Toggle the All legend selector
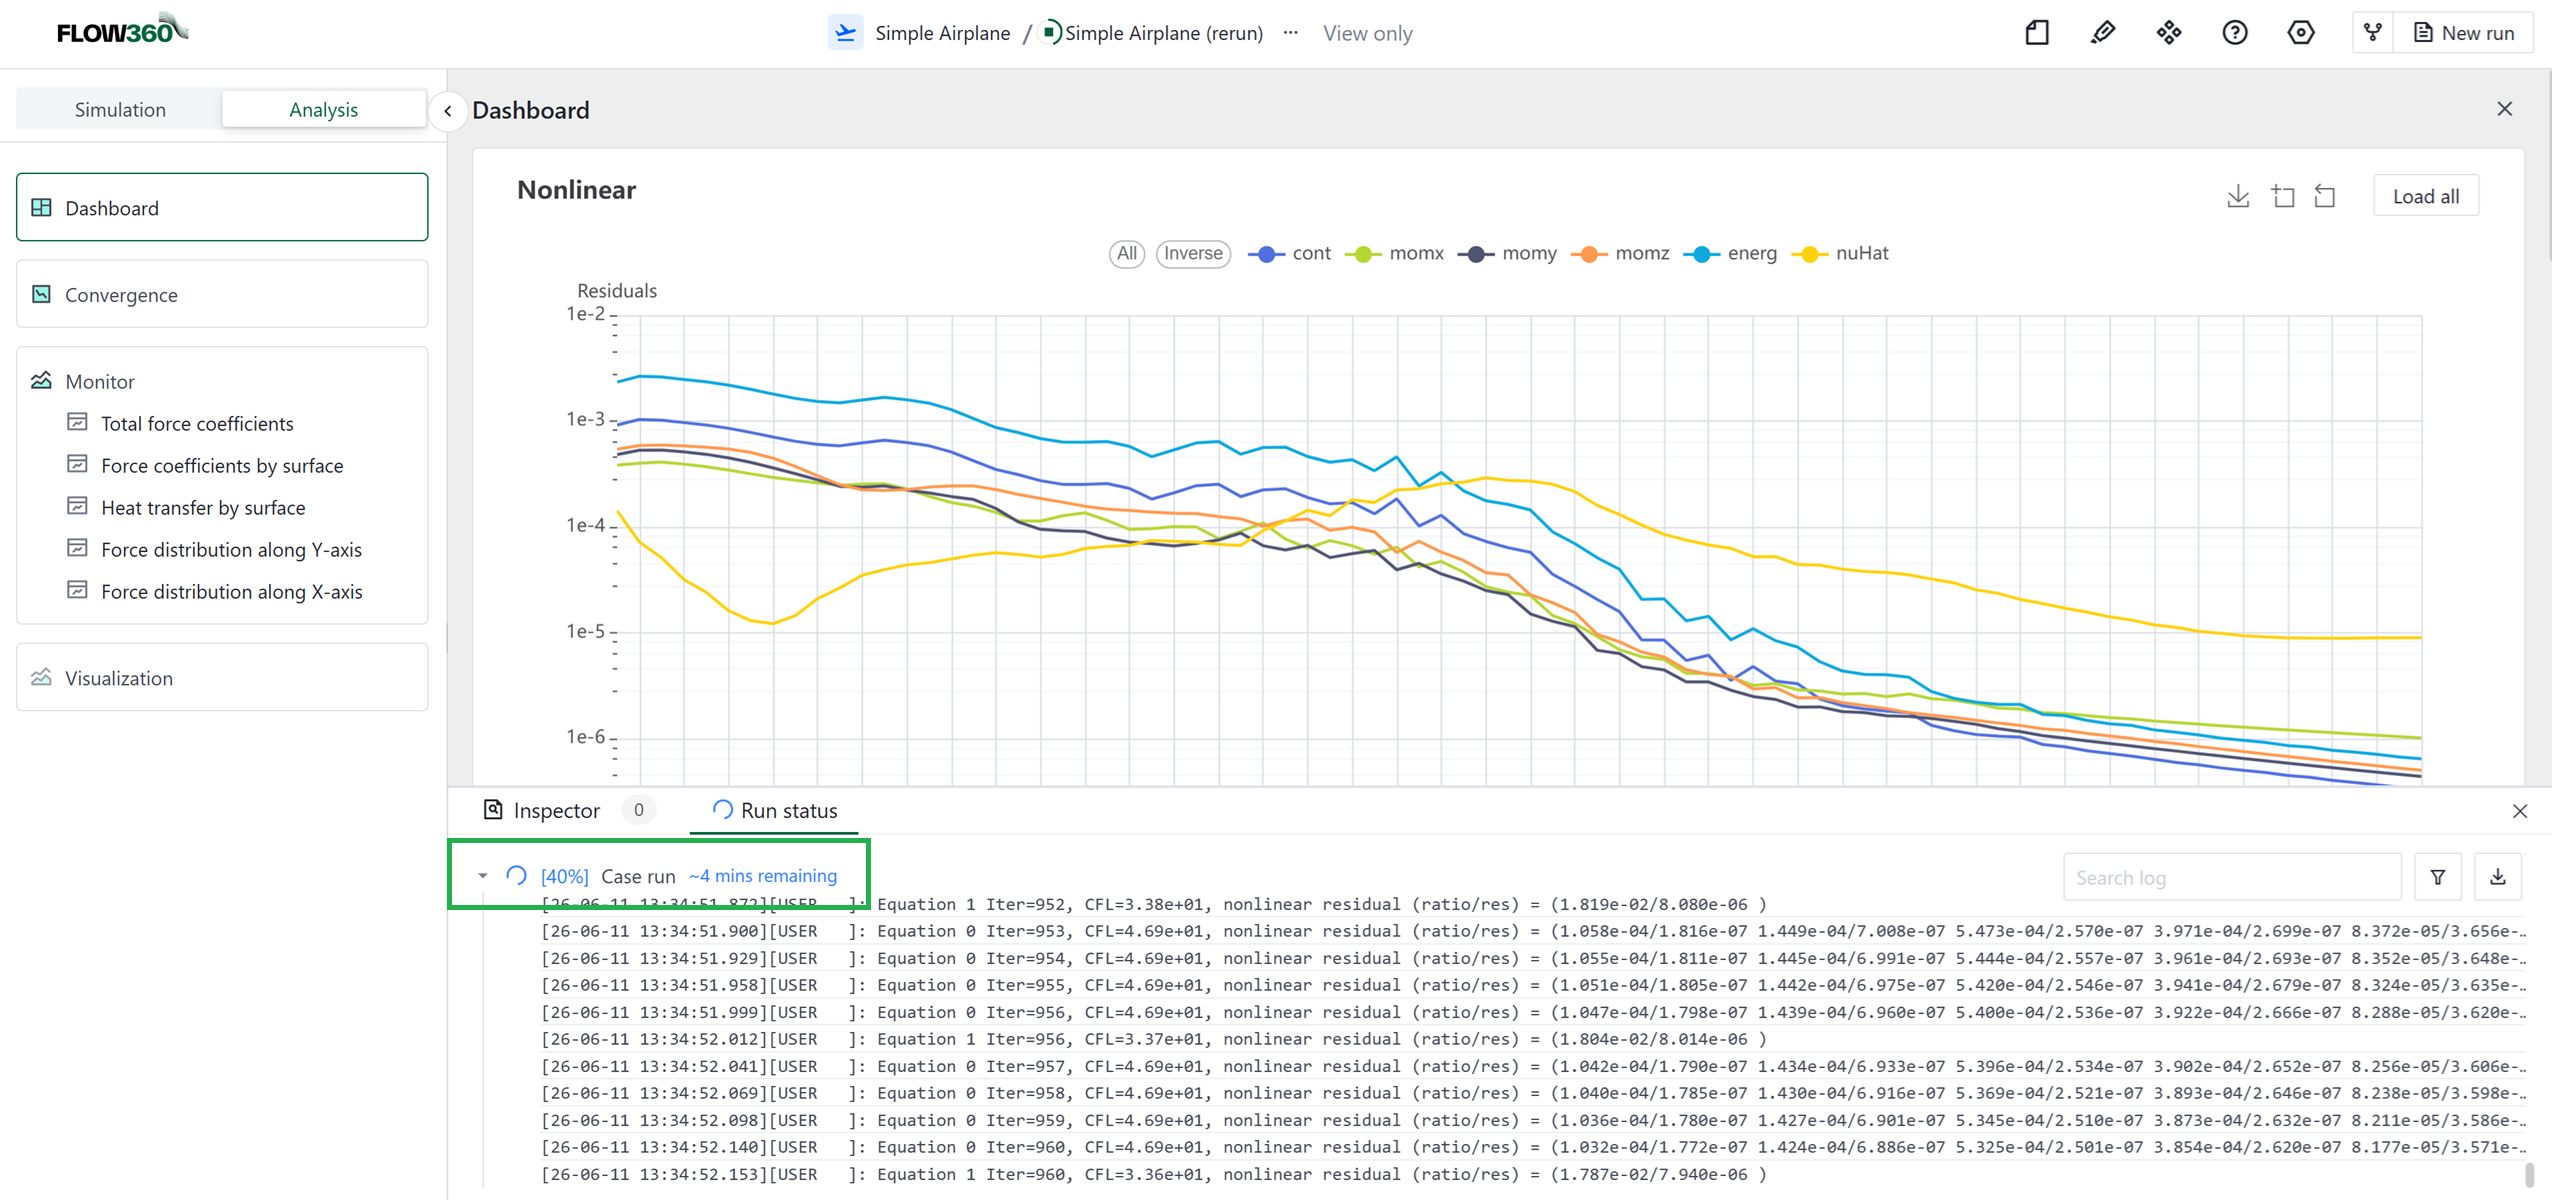 (1127, 253)
